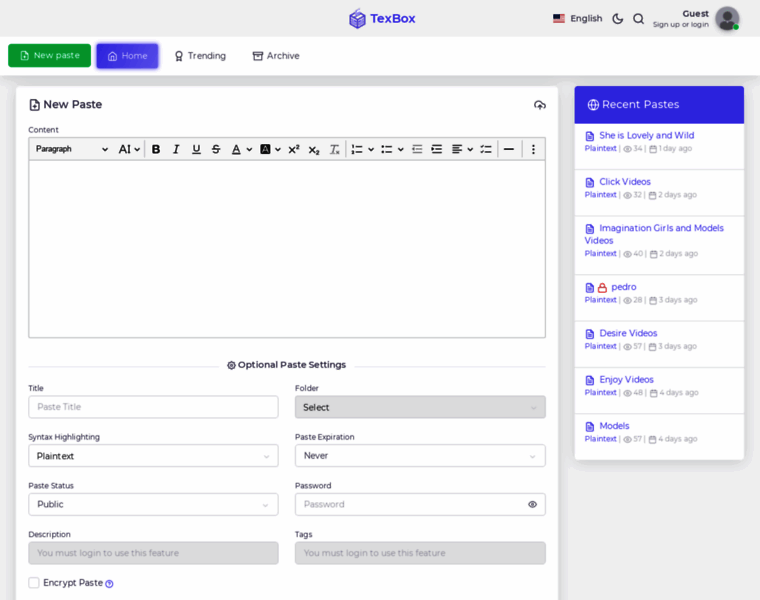Viewport: 760px width, 600px height.
Task: Open the Trending page
Action: pos(200,56)
